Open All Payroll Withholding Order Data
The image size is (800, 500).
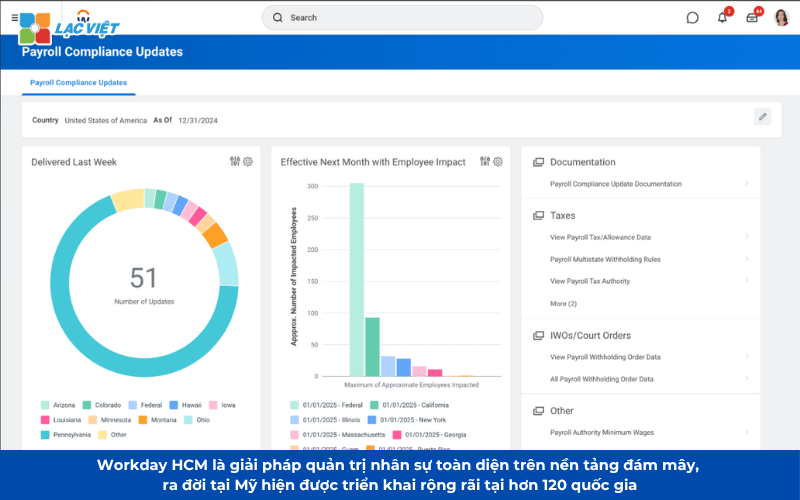pos(601,379)
